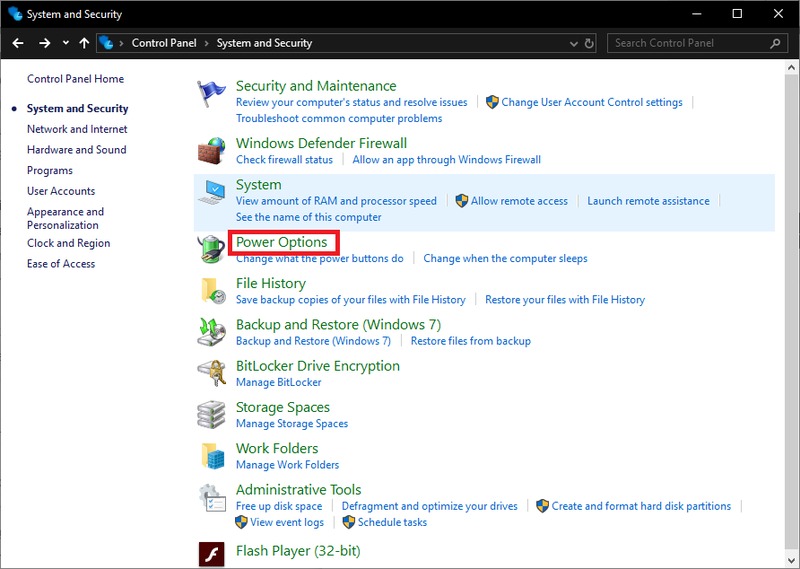
Task: Click the BitLocker Drive Encryption keys icon
Action: click(x=212, y=373)
